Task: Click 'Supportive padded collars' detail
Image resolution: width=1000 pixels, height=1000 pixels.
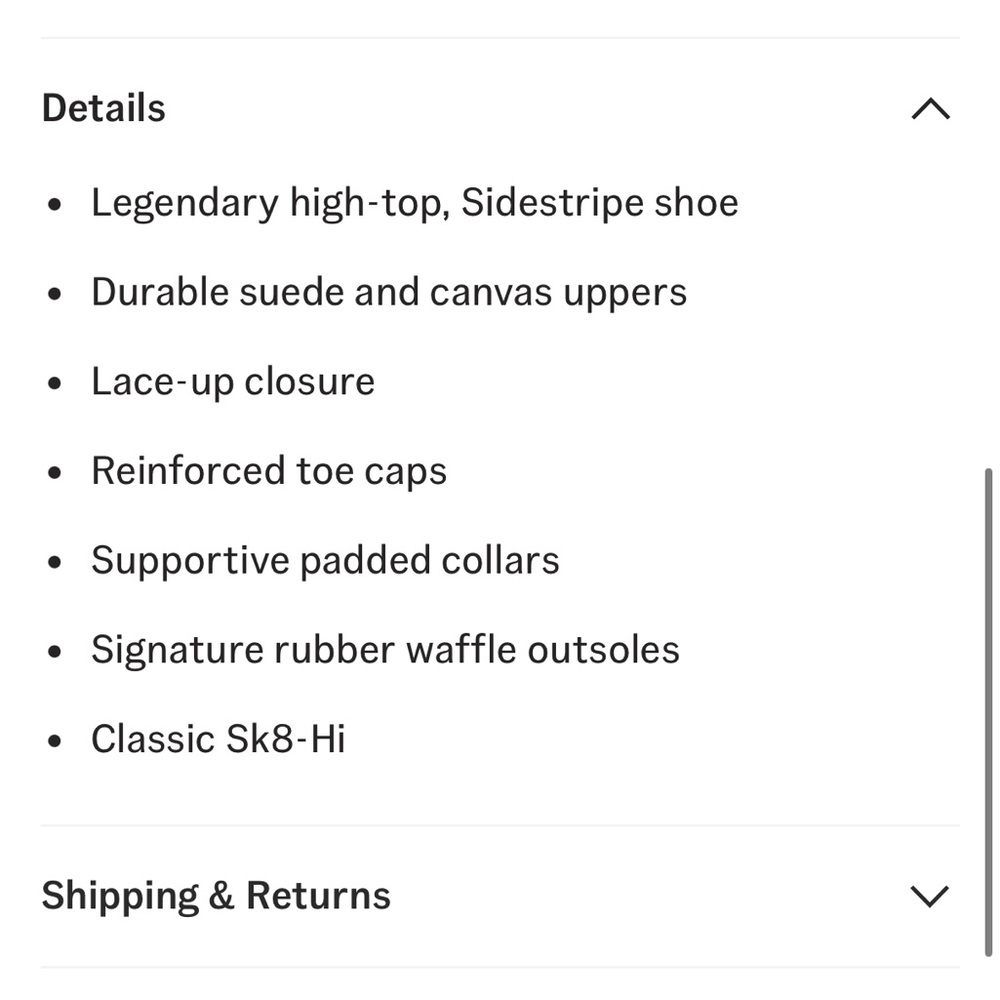Action: pyautogui.click(x=325, y=560)
